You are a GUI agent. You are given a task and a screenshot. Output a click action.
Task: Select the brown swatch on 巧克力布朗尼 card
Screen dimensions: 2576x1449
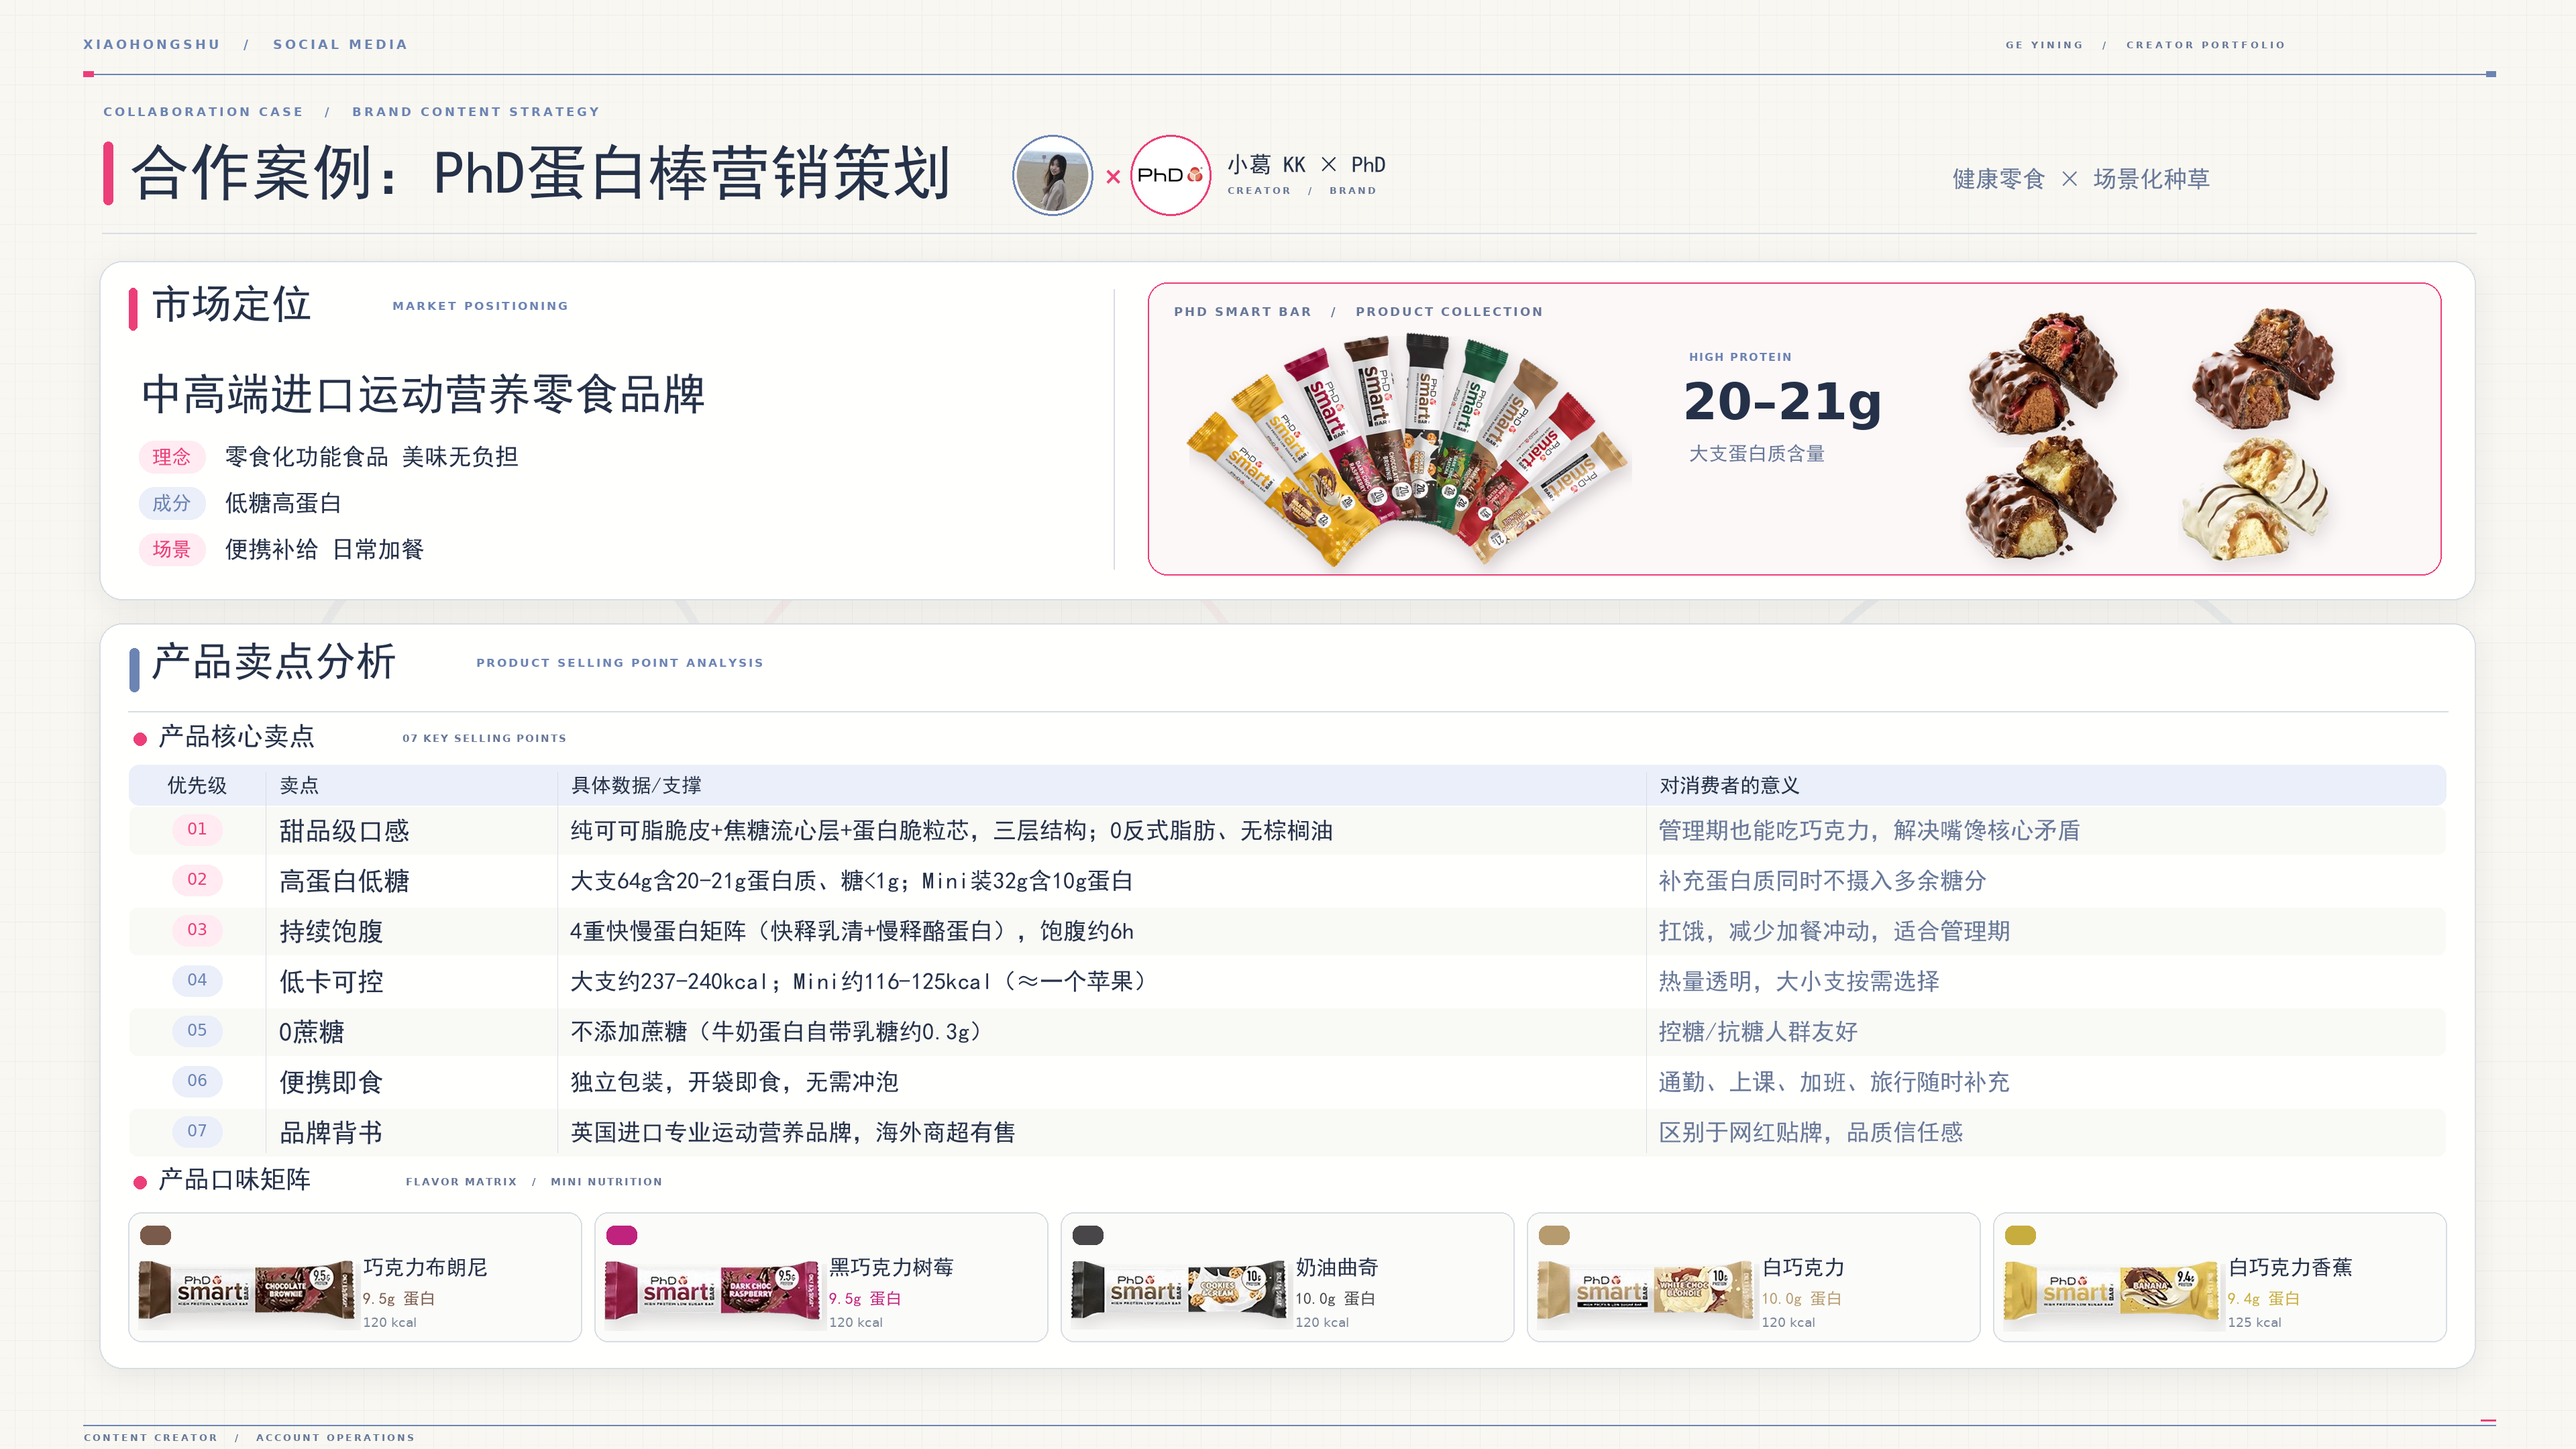click(155, 1235)
